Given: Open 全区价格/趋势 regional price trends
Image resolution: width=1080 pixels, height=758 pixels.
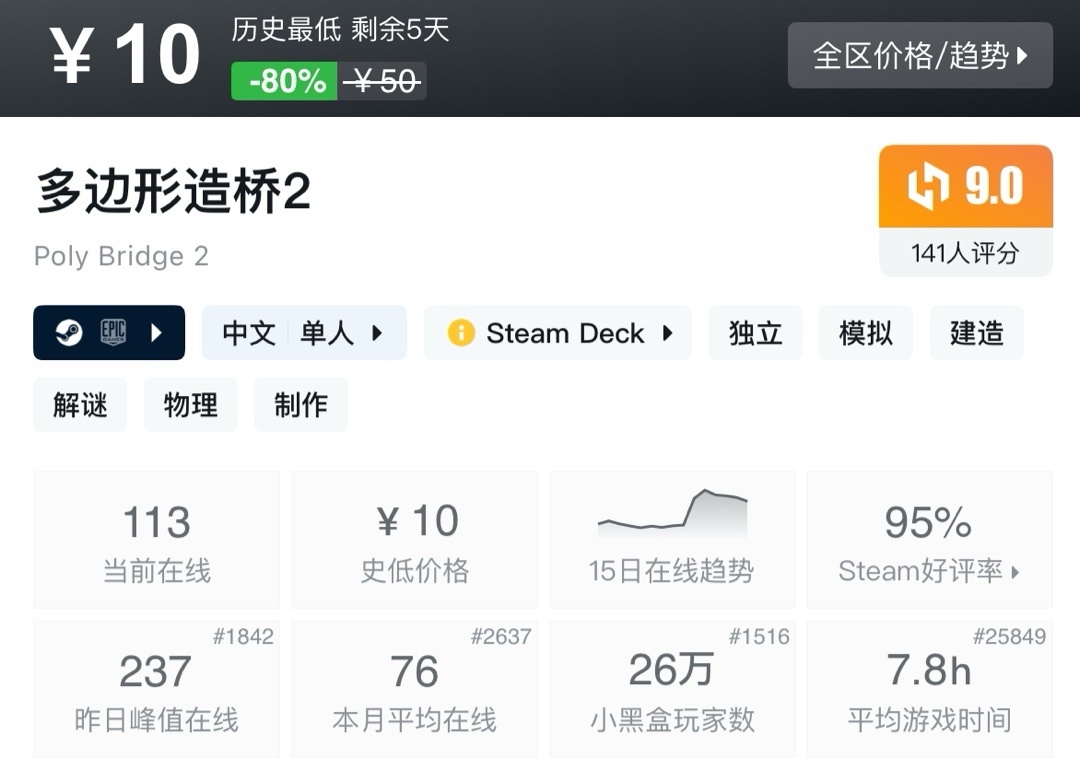Looking at the screenshot, I should (920, 55).
